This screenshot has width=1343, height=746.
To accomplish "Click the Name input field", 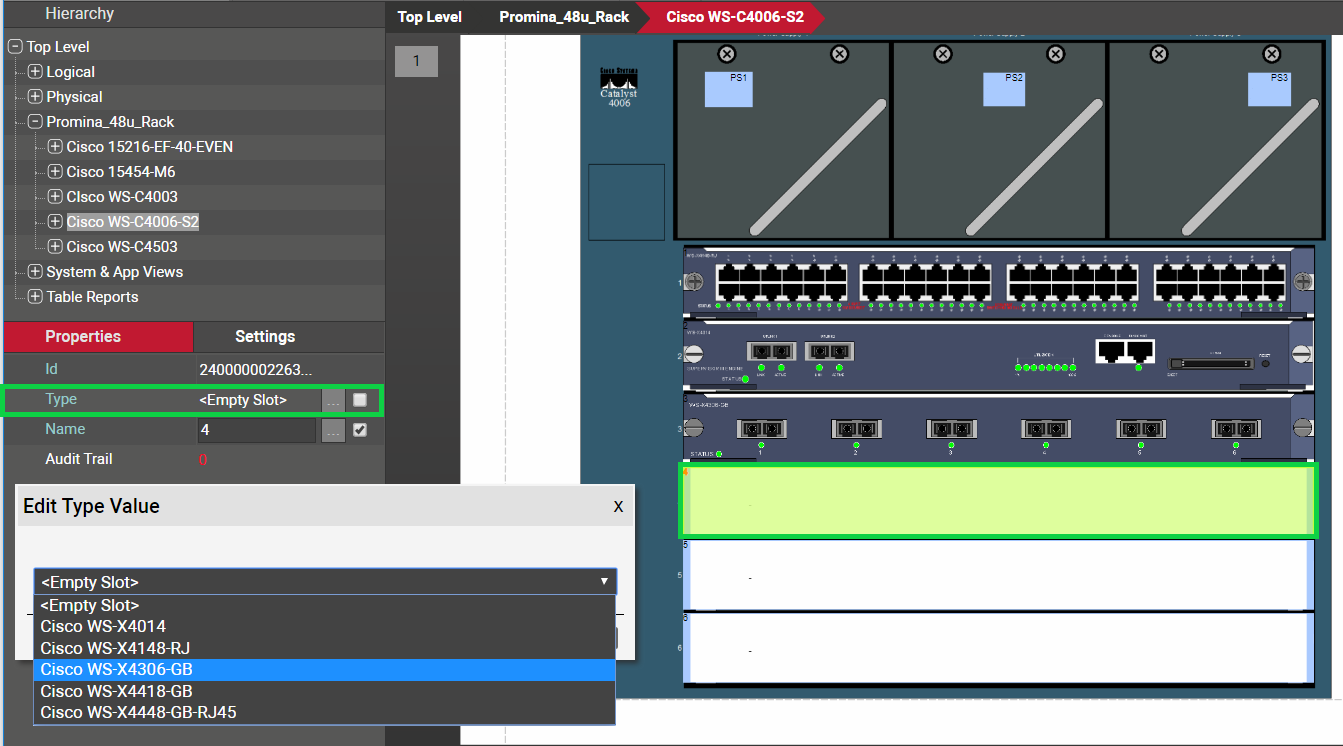I will (256, 430).
